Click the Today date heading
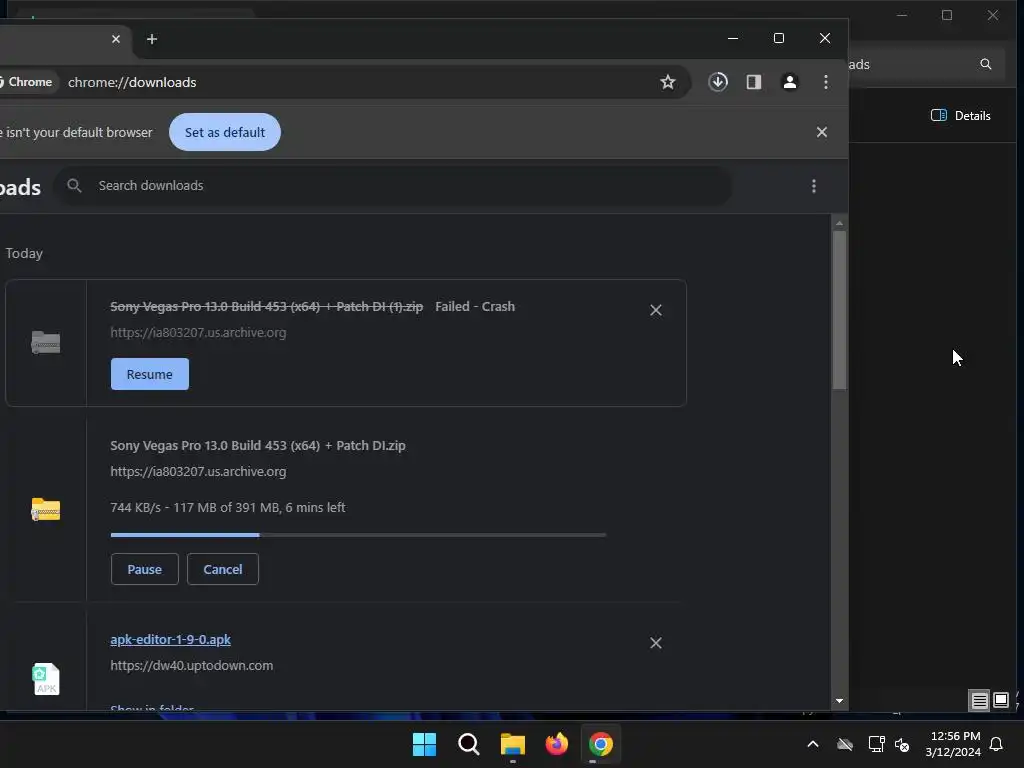Viewport: 1024px width, 768px height. click(24, 253)
